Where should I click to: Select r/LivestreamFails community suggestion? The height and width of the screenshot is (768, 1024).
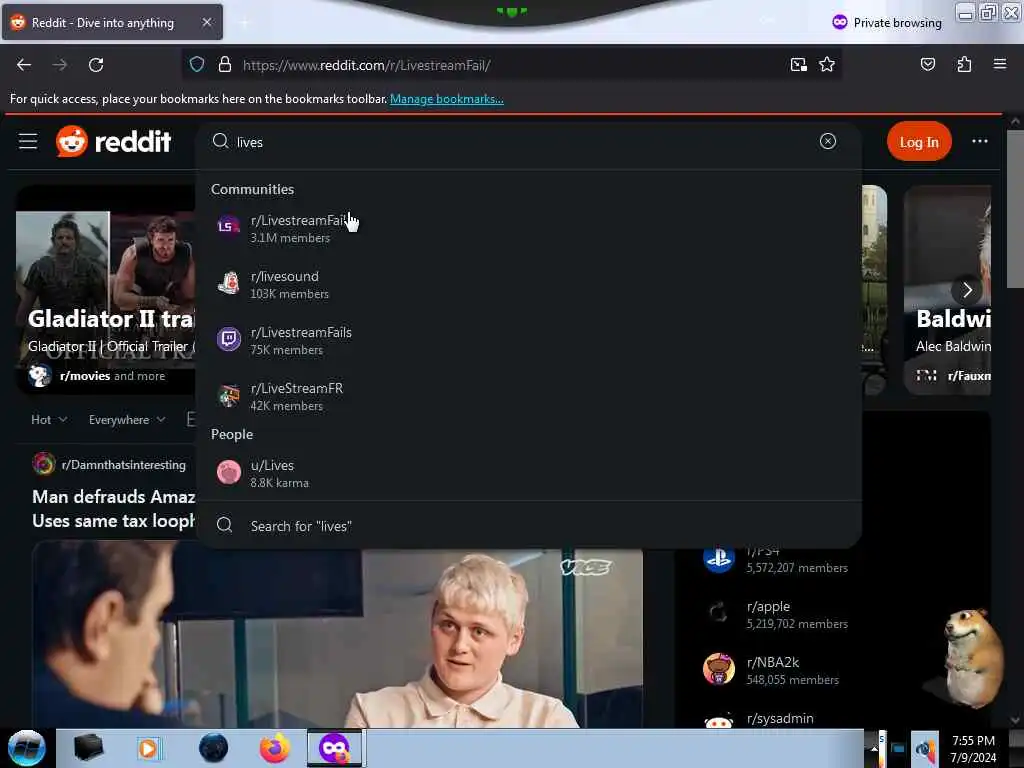click(529, 340)
